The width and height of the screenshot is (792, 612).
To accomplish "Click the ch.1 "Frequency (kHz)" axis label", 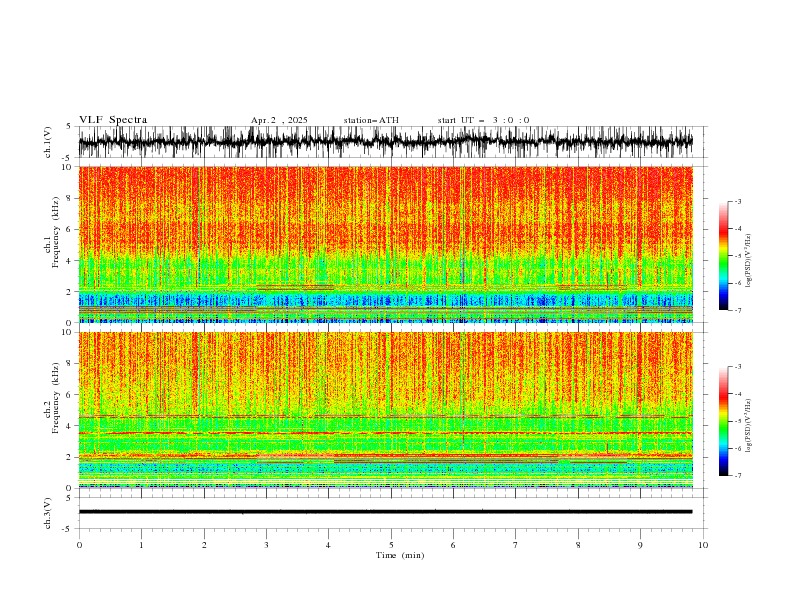I will [x=55, y=233].
